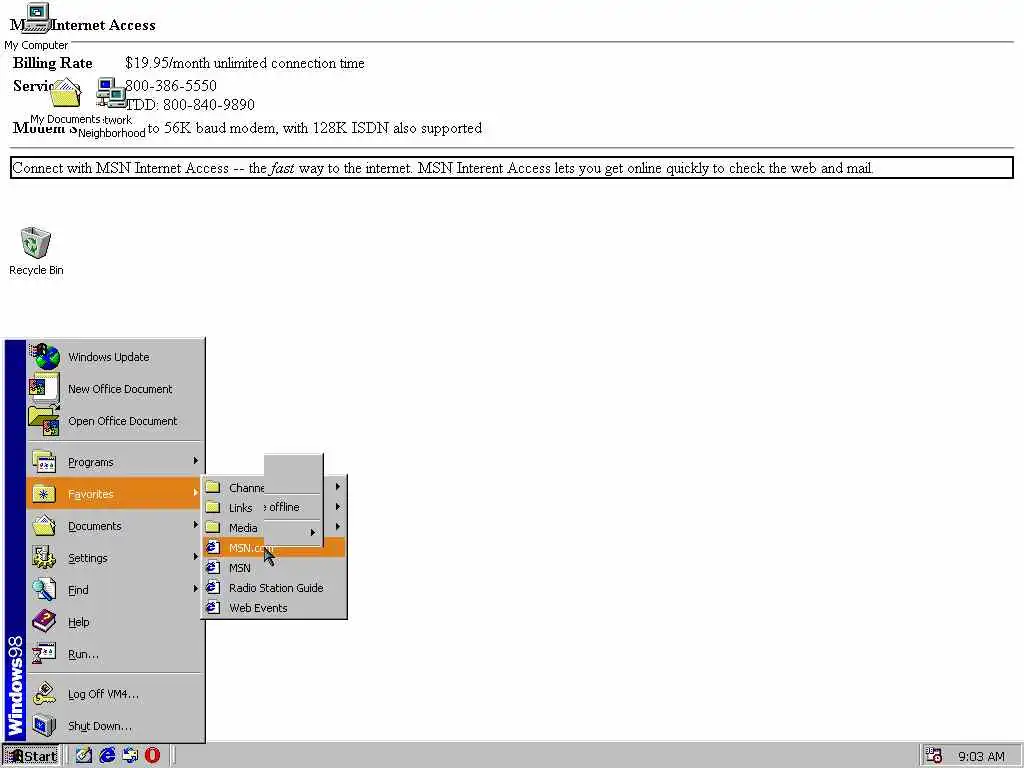
Task: Click the Help book icon
Action: coord(44,622)
